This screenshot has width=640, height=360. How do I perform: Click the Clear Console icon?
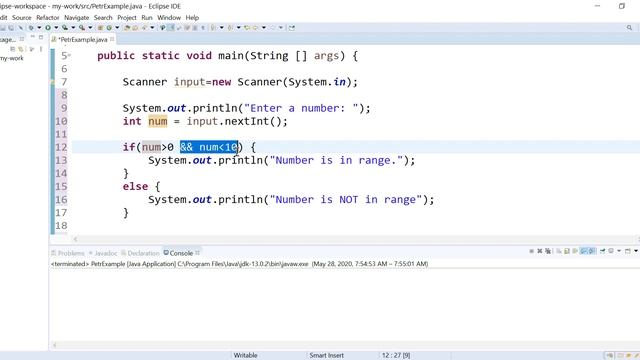[x=559, y=251]
